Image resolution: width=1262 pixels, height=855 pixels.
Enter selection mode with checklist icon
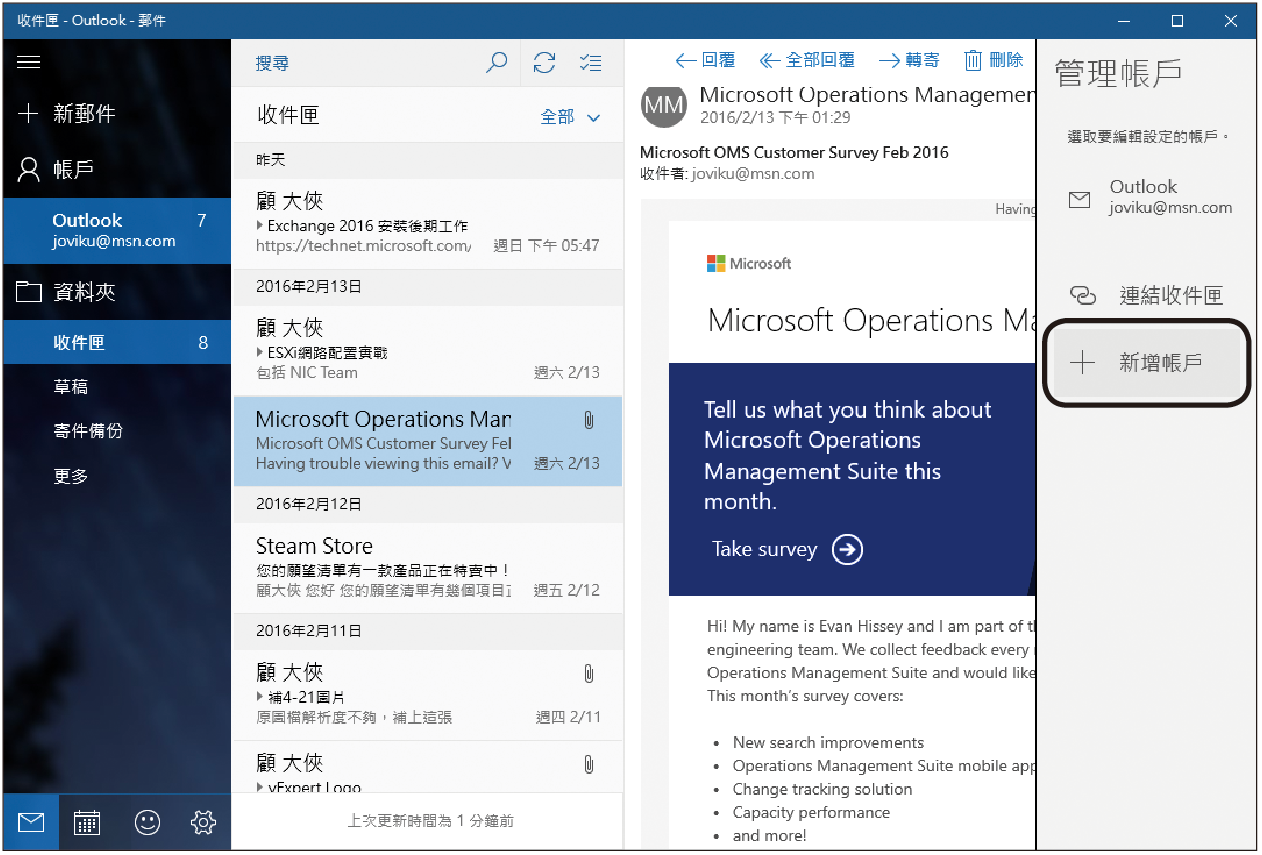pyautogui.click(x=591, y=63)
